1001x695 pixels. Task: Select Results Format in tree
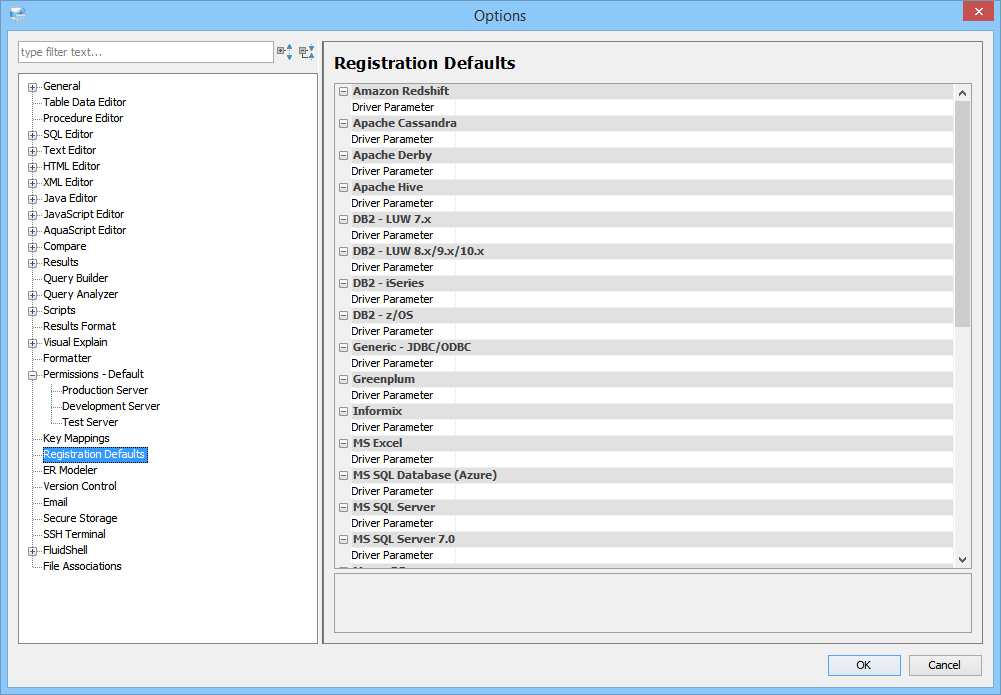tap(79, 326)
